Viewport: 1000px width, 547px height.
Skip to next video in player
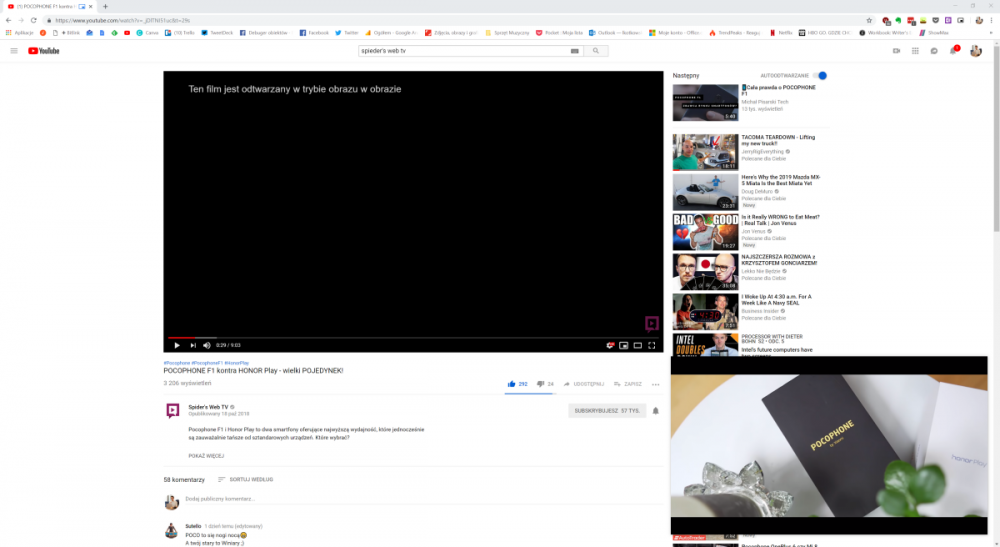pyautogui.click(x=193, y=346)
